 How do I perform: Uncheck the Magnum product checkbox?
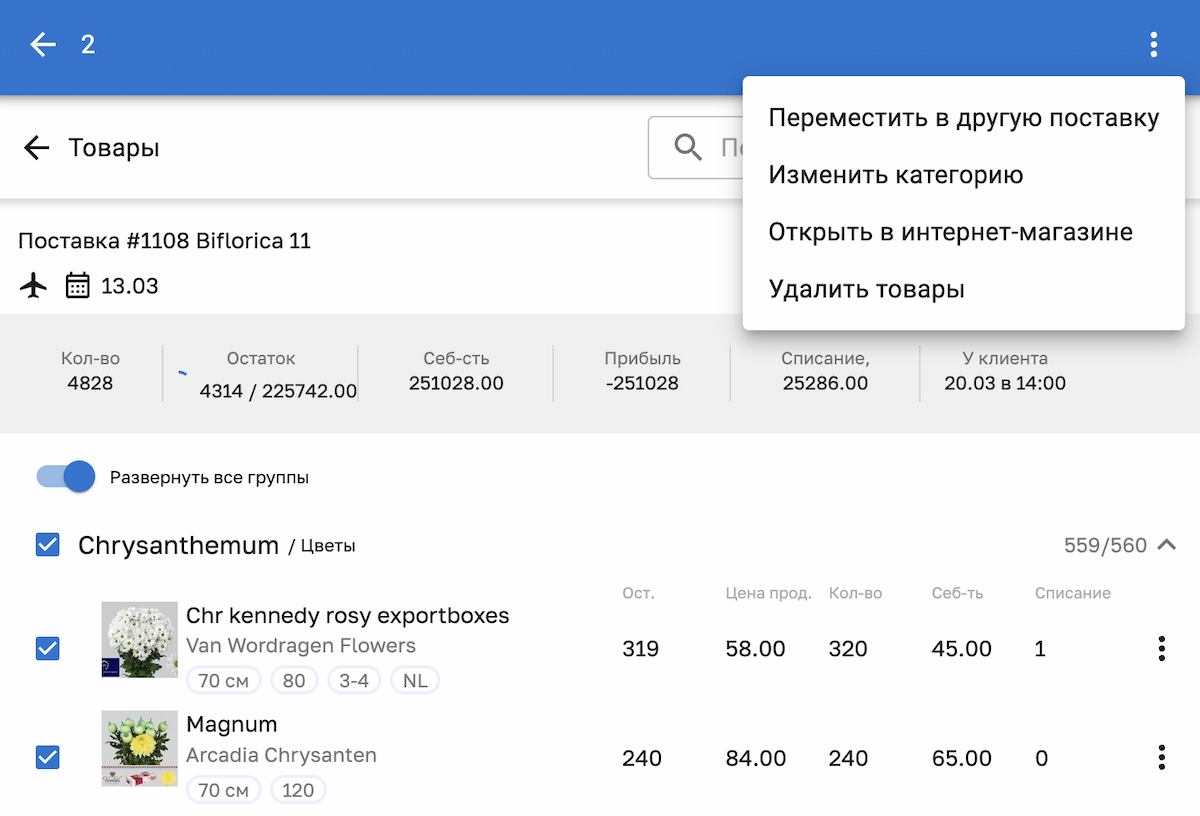(47, 757)
